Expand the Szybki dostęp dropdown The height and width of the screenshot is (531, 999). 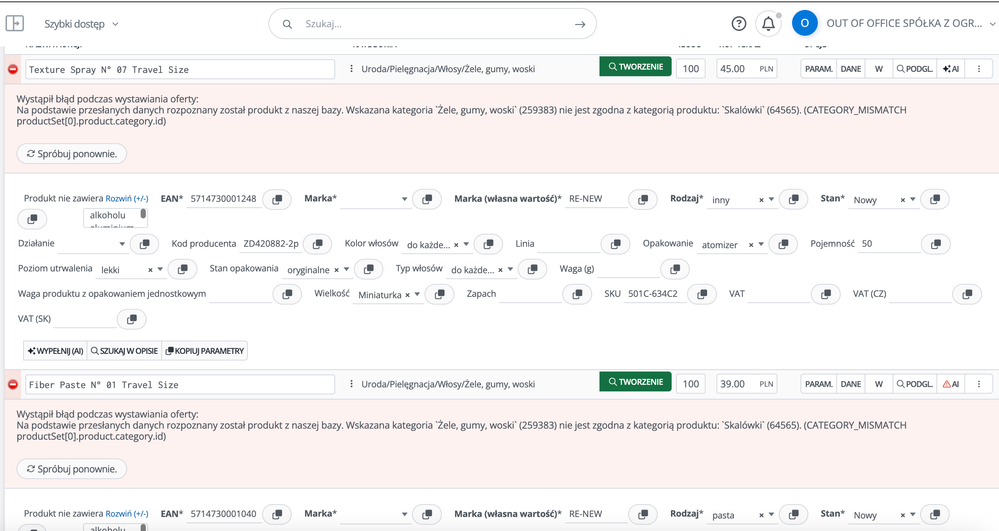[x=81, y=24]
